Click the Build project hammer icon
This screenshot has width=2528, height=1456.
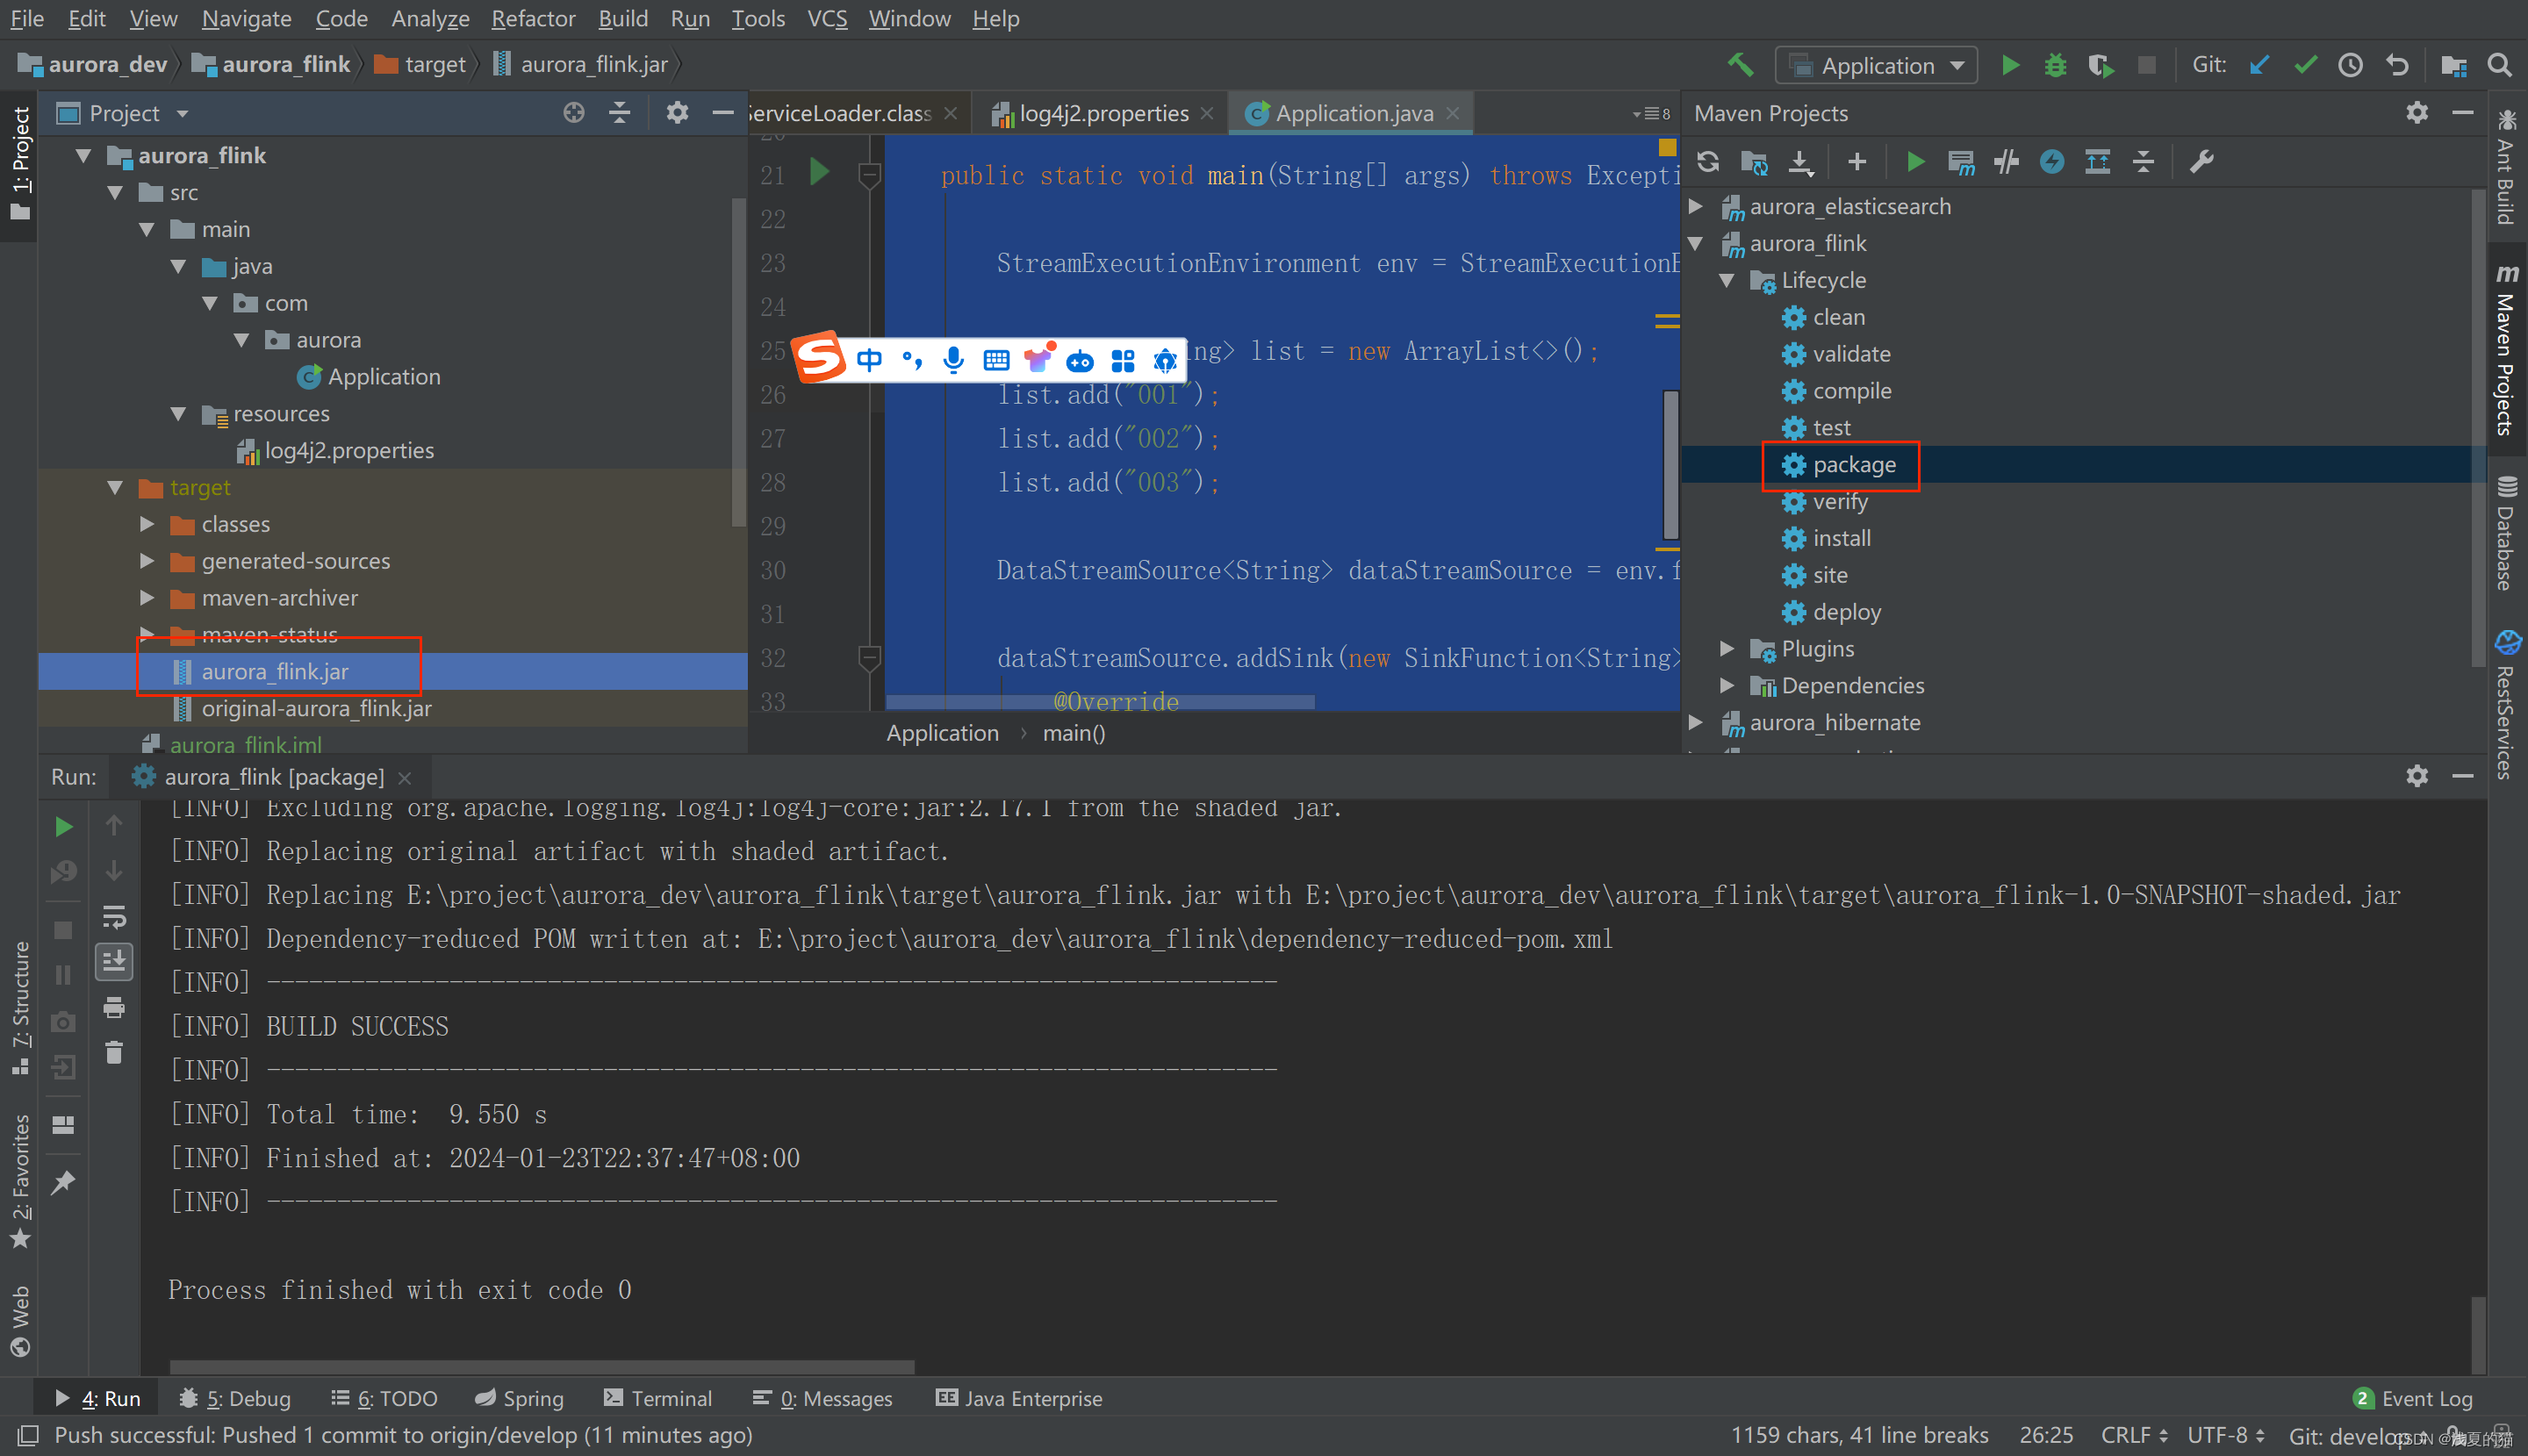click(1740, 65)
